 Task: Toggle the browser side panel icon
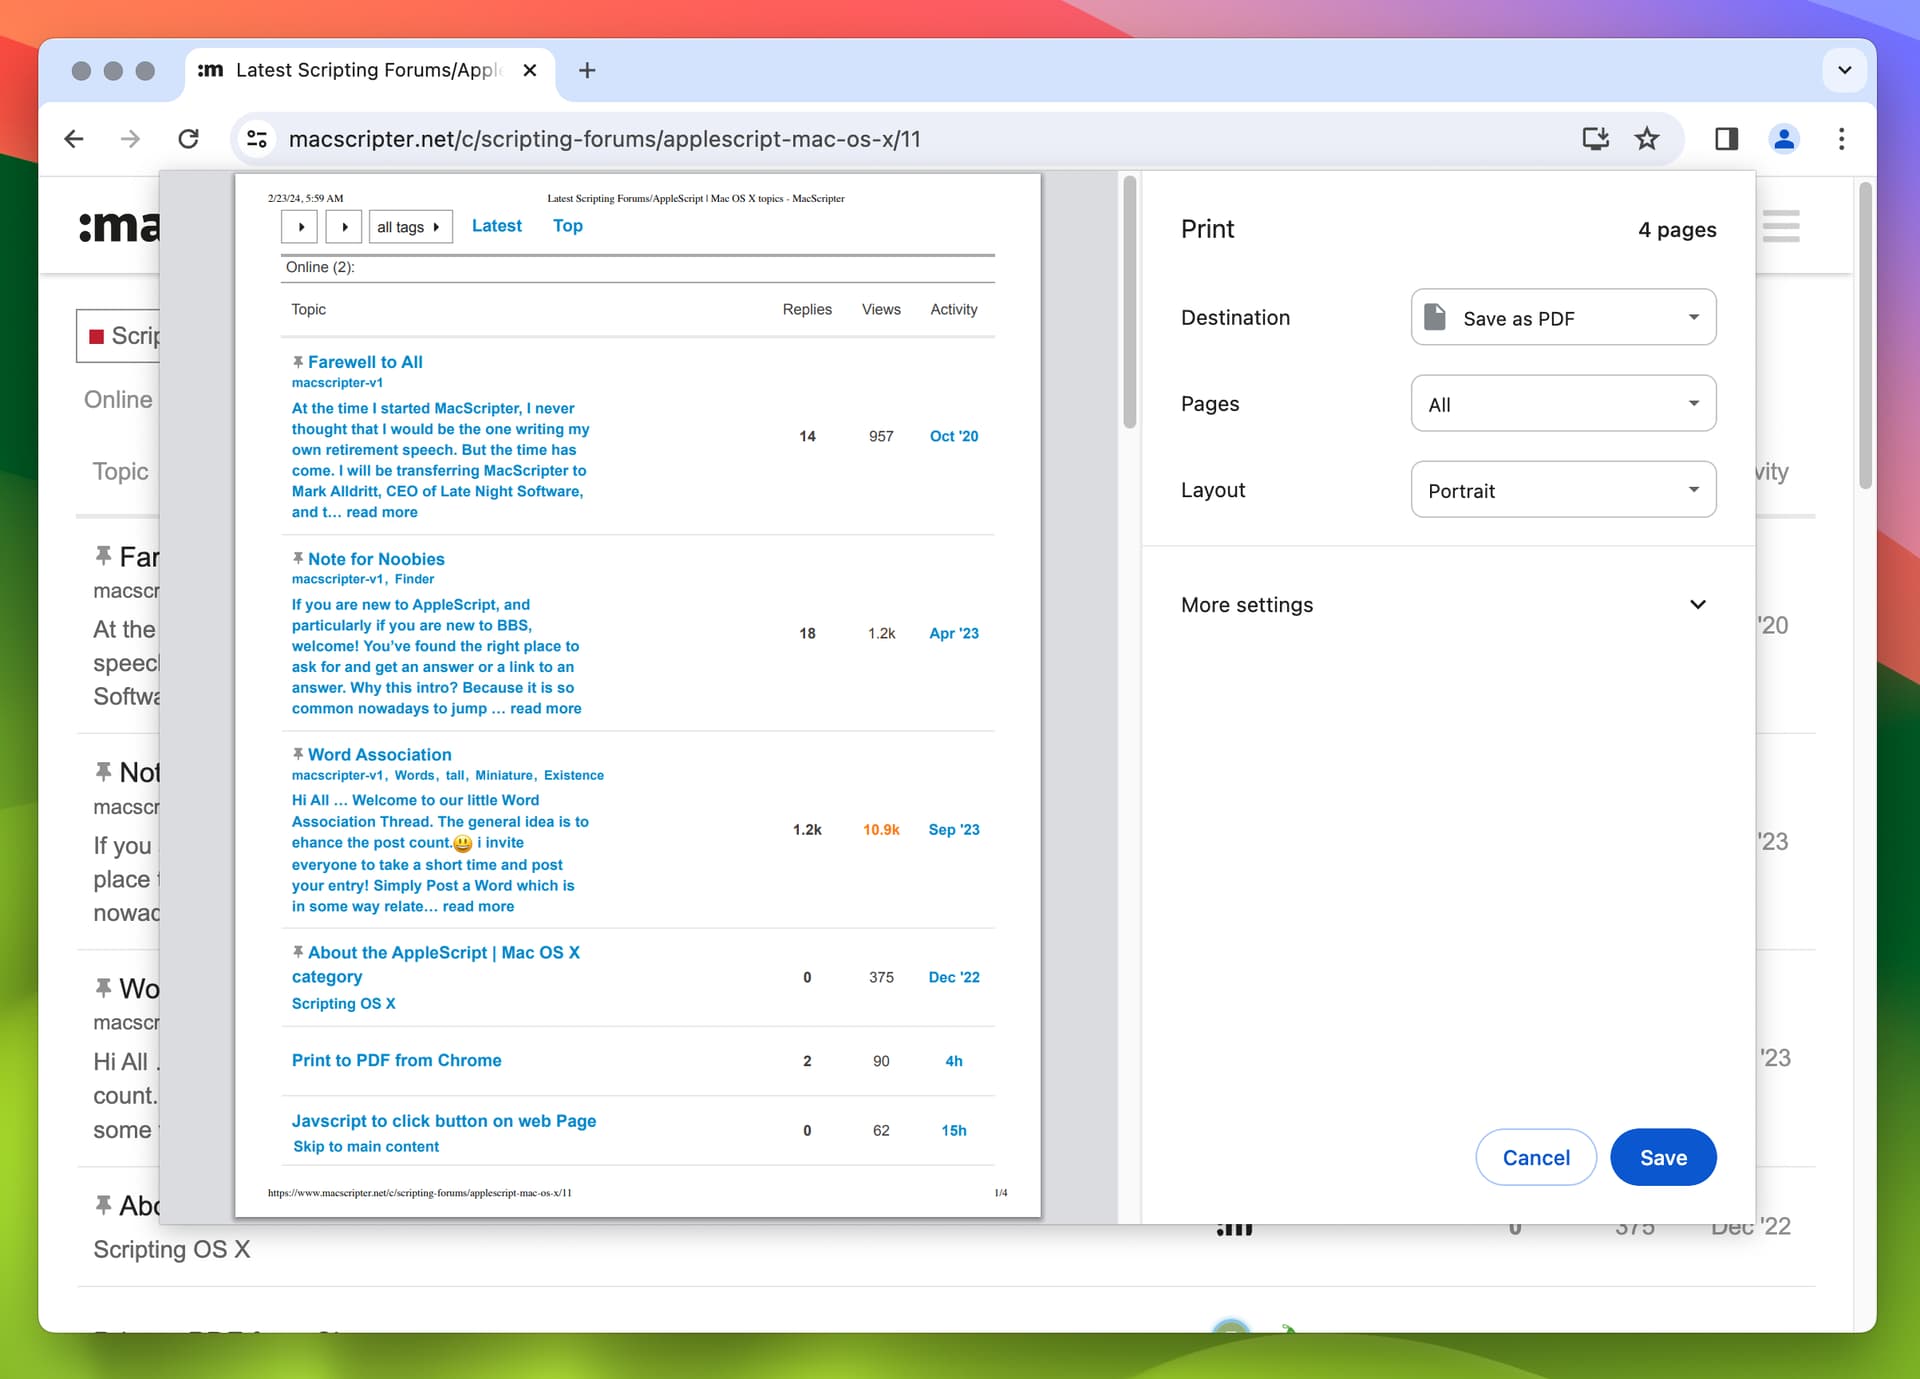click(1727, 139)
